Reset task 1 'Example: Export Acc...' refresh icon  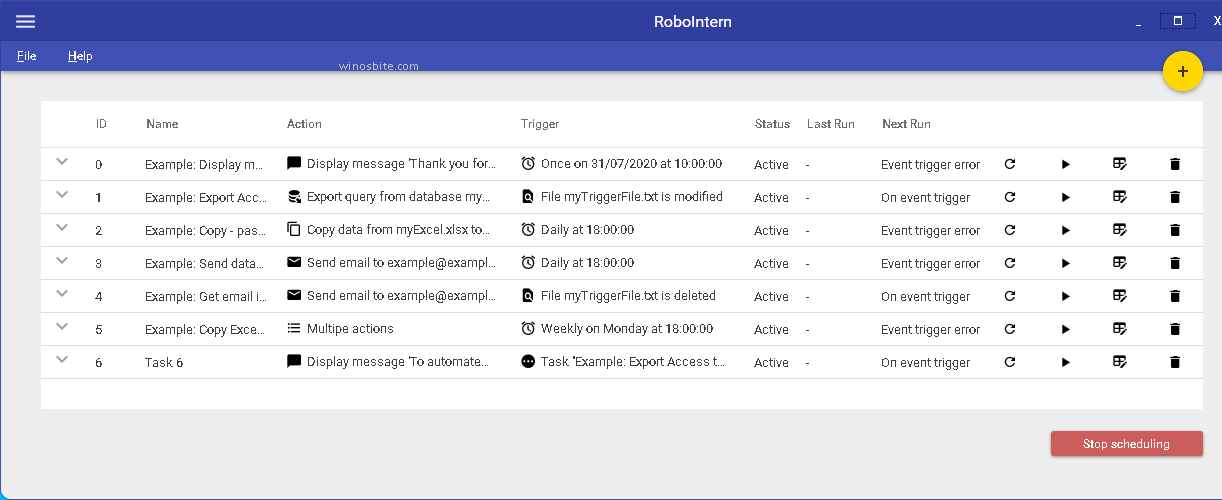coord(1010,197)
